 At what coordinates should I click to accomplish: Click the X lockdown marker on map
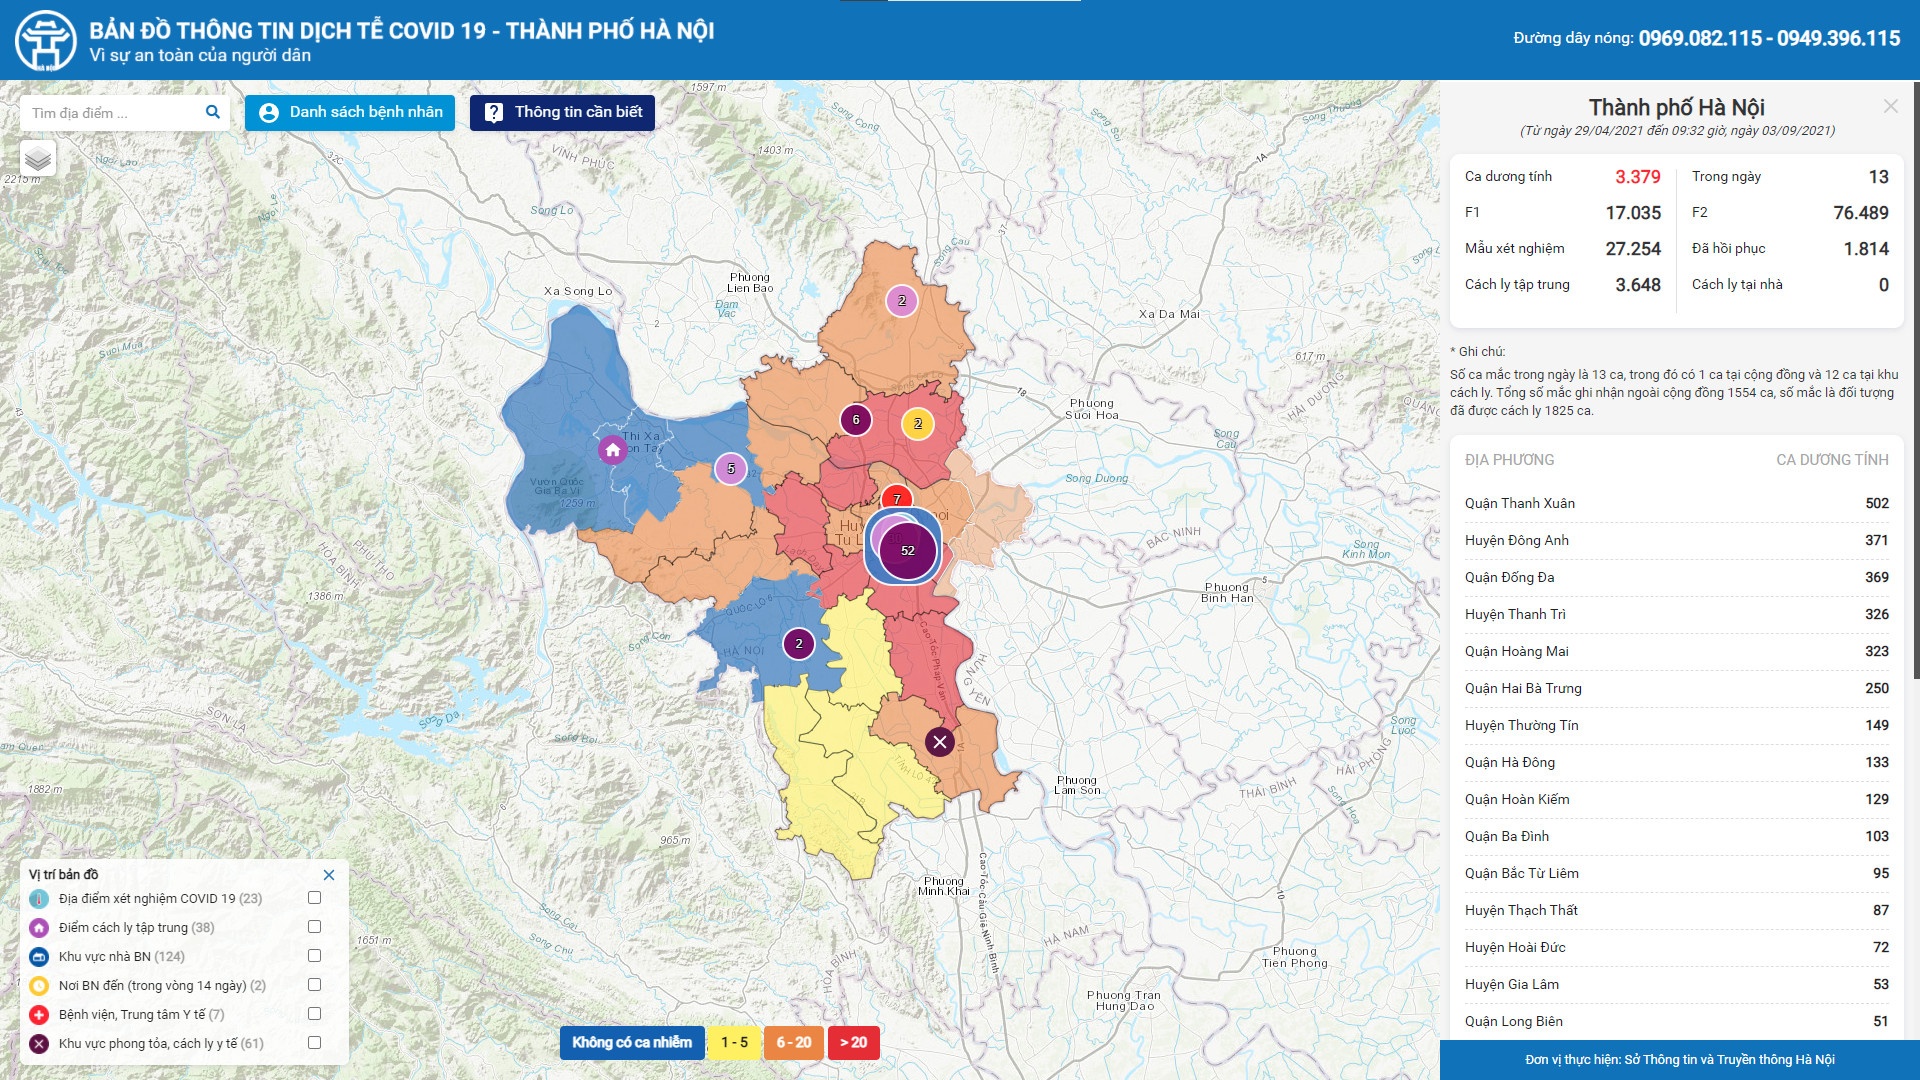tap(939, 742)
